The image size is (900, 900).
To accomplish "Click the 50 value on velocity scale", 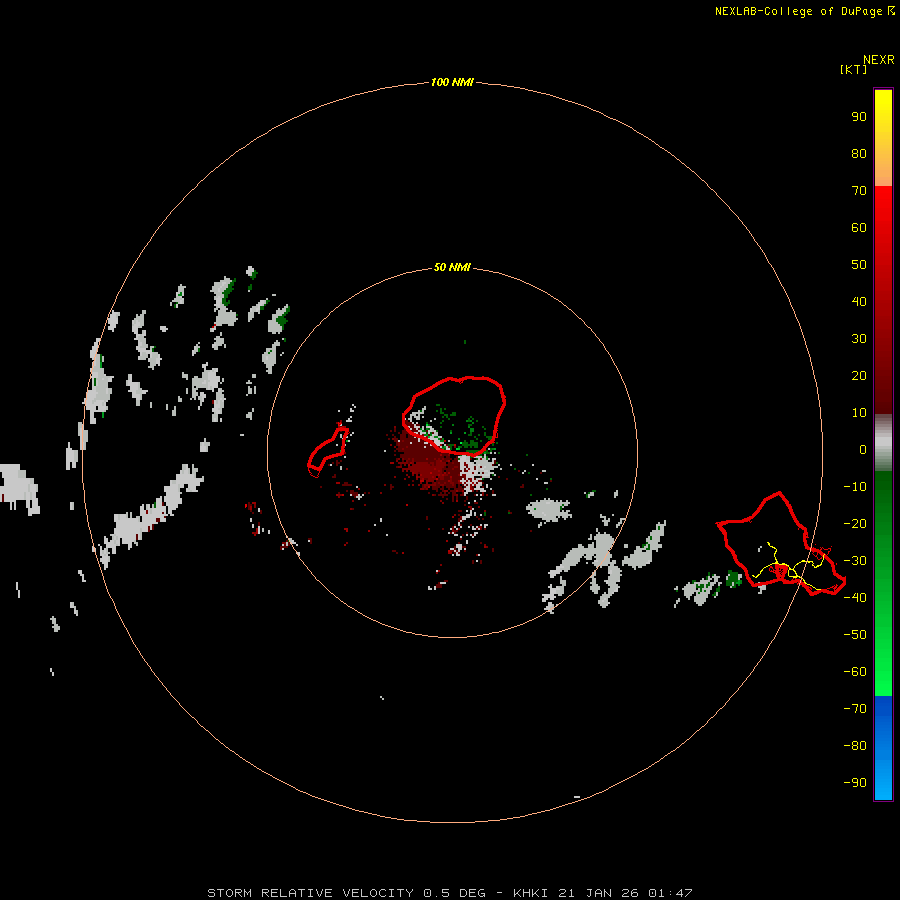I will tap(859, 265).
